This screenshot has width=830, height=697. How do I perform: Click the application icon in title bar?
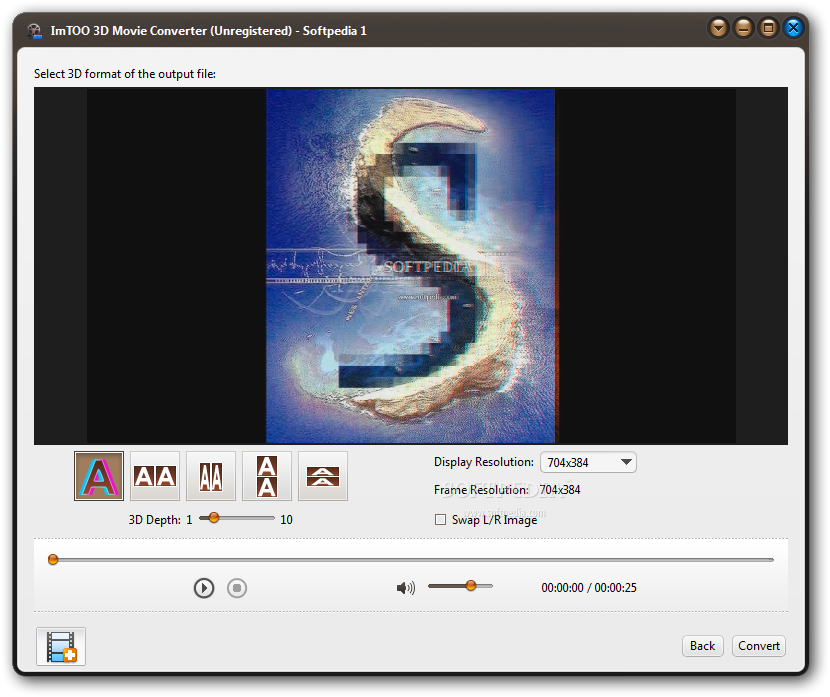(x=35, y=31)
